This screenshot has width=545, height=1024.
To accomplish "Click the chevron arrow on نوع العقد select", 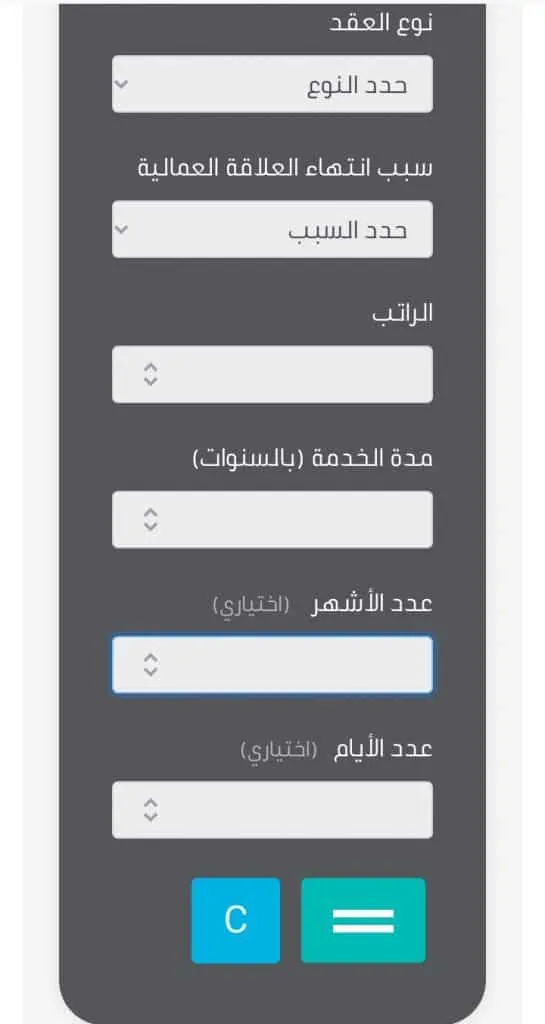I will (123, 84).
